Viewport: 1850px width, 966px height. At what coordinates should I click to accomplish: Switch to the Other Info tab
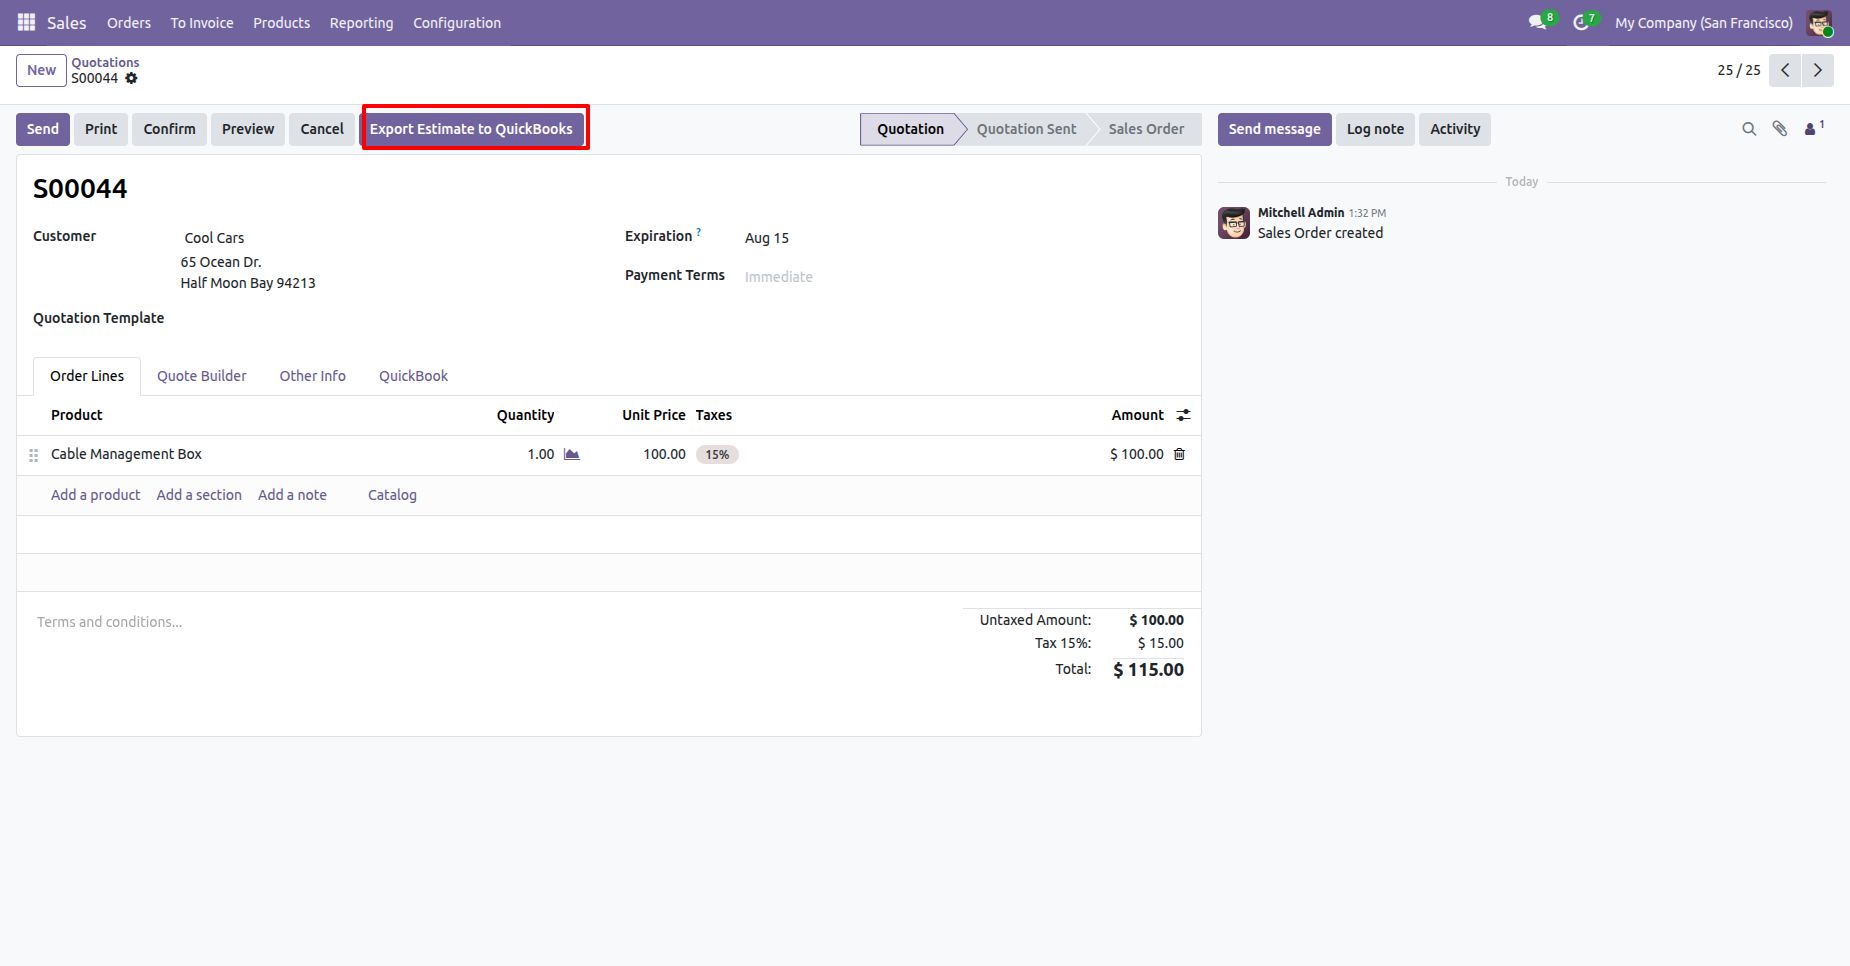point(312,376)
